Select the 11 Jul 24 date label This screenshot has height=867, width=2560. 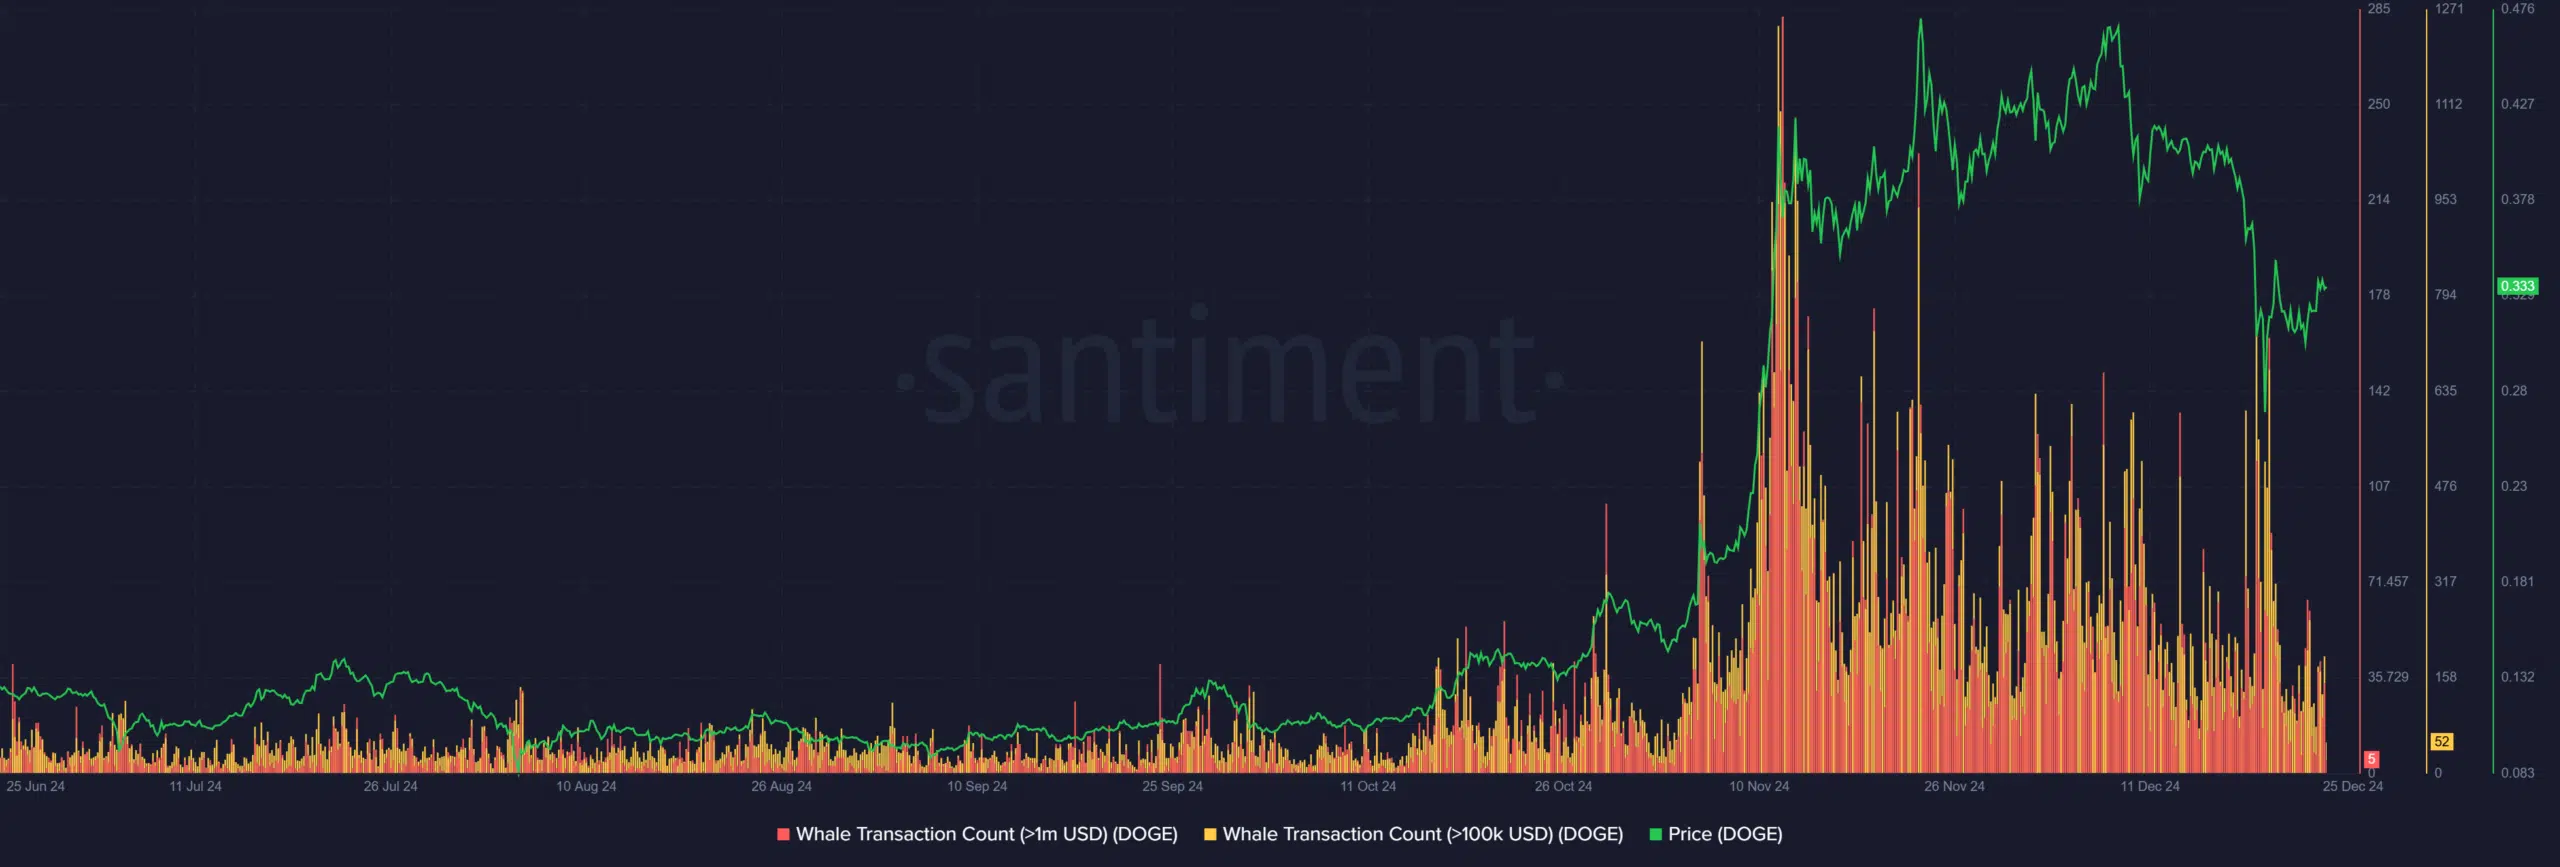(x=195, y=786)
